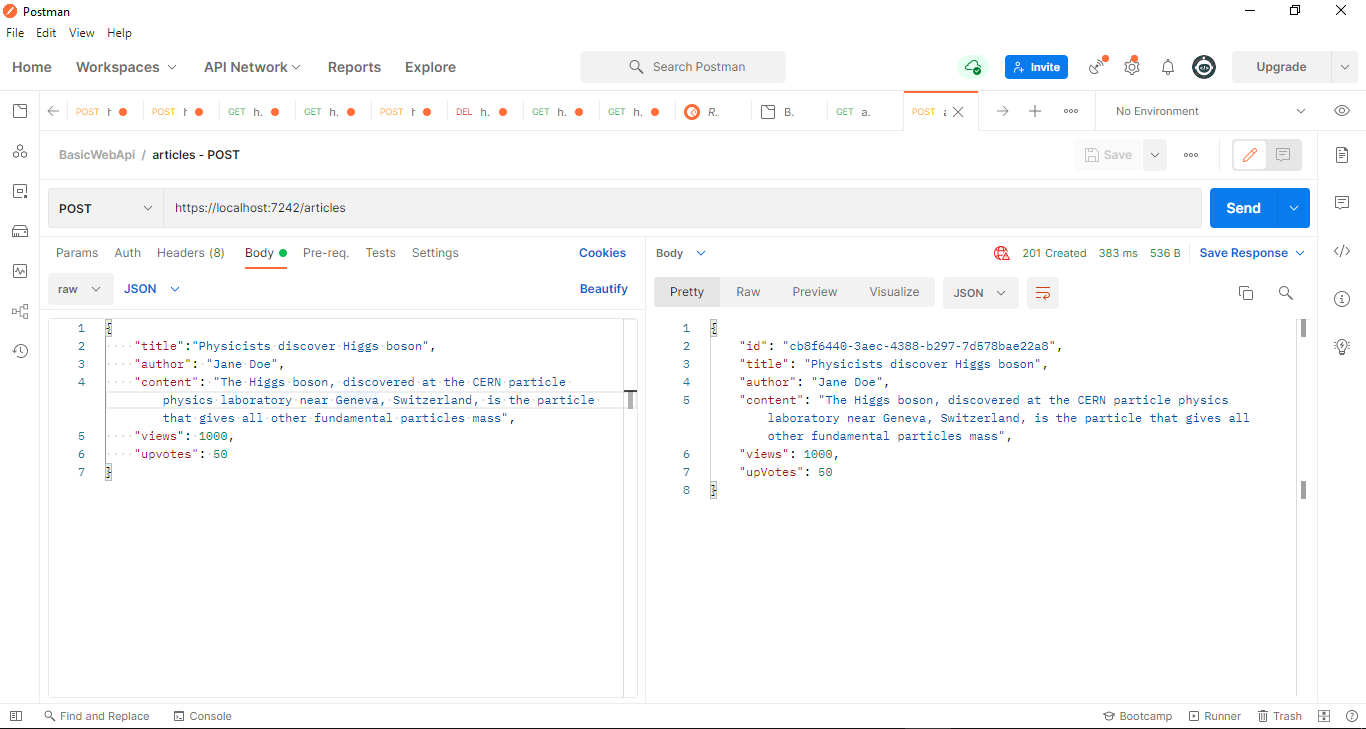
Task: Move to the next tabs with right arrow
Action: point(1002,111)
